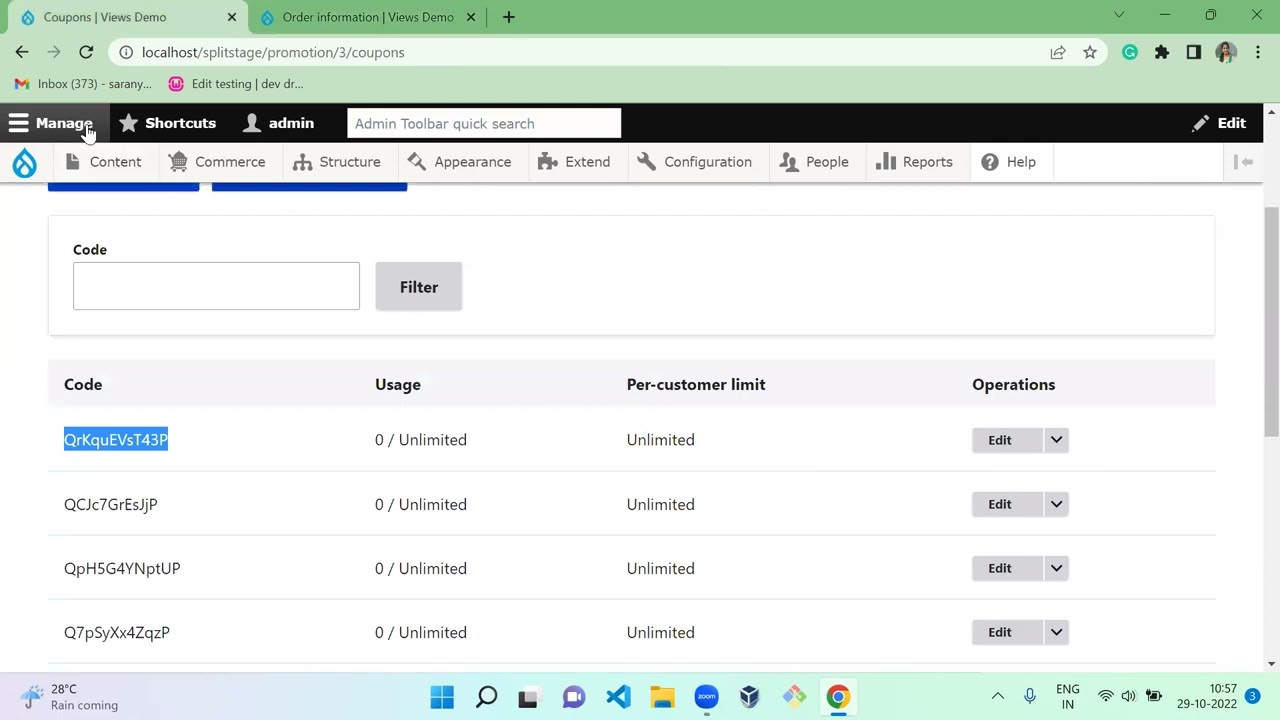Open Gmail Inbox bookmark

pyautogui.click(x=83, y=84)
